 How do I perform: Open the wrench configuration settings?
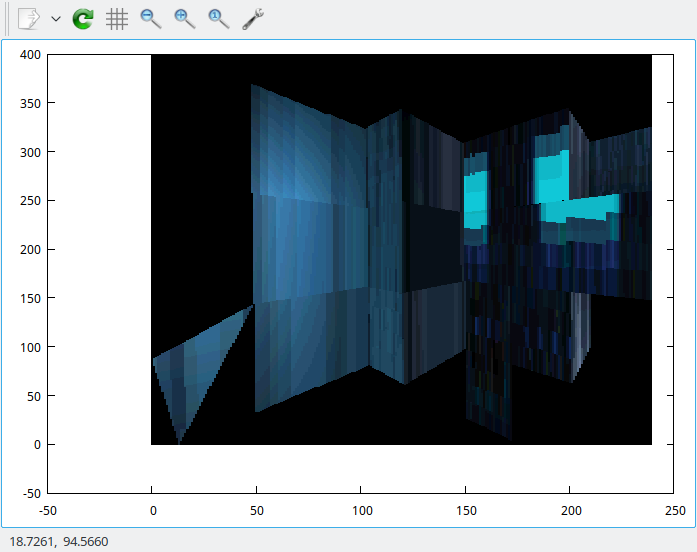click(253, 19)
